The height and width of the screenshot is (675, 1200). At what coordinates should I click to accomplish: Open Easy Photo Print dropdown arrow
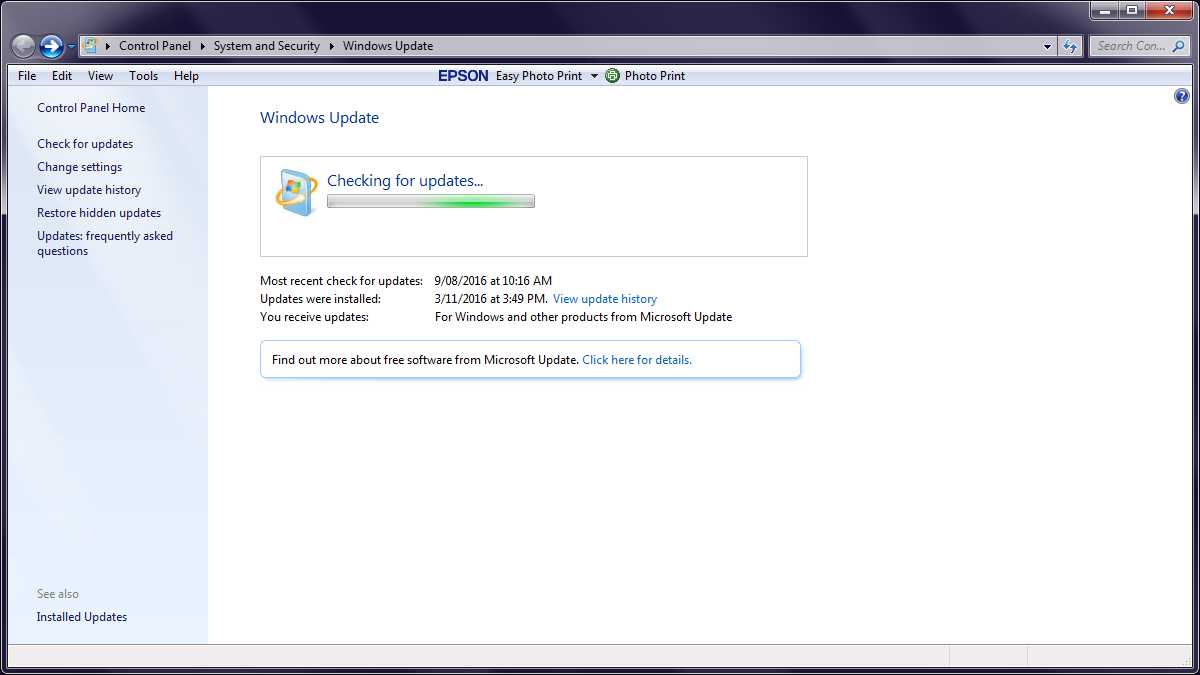[594, 76]
